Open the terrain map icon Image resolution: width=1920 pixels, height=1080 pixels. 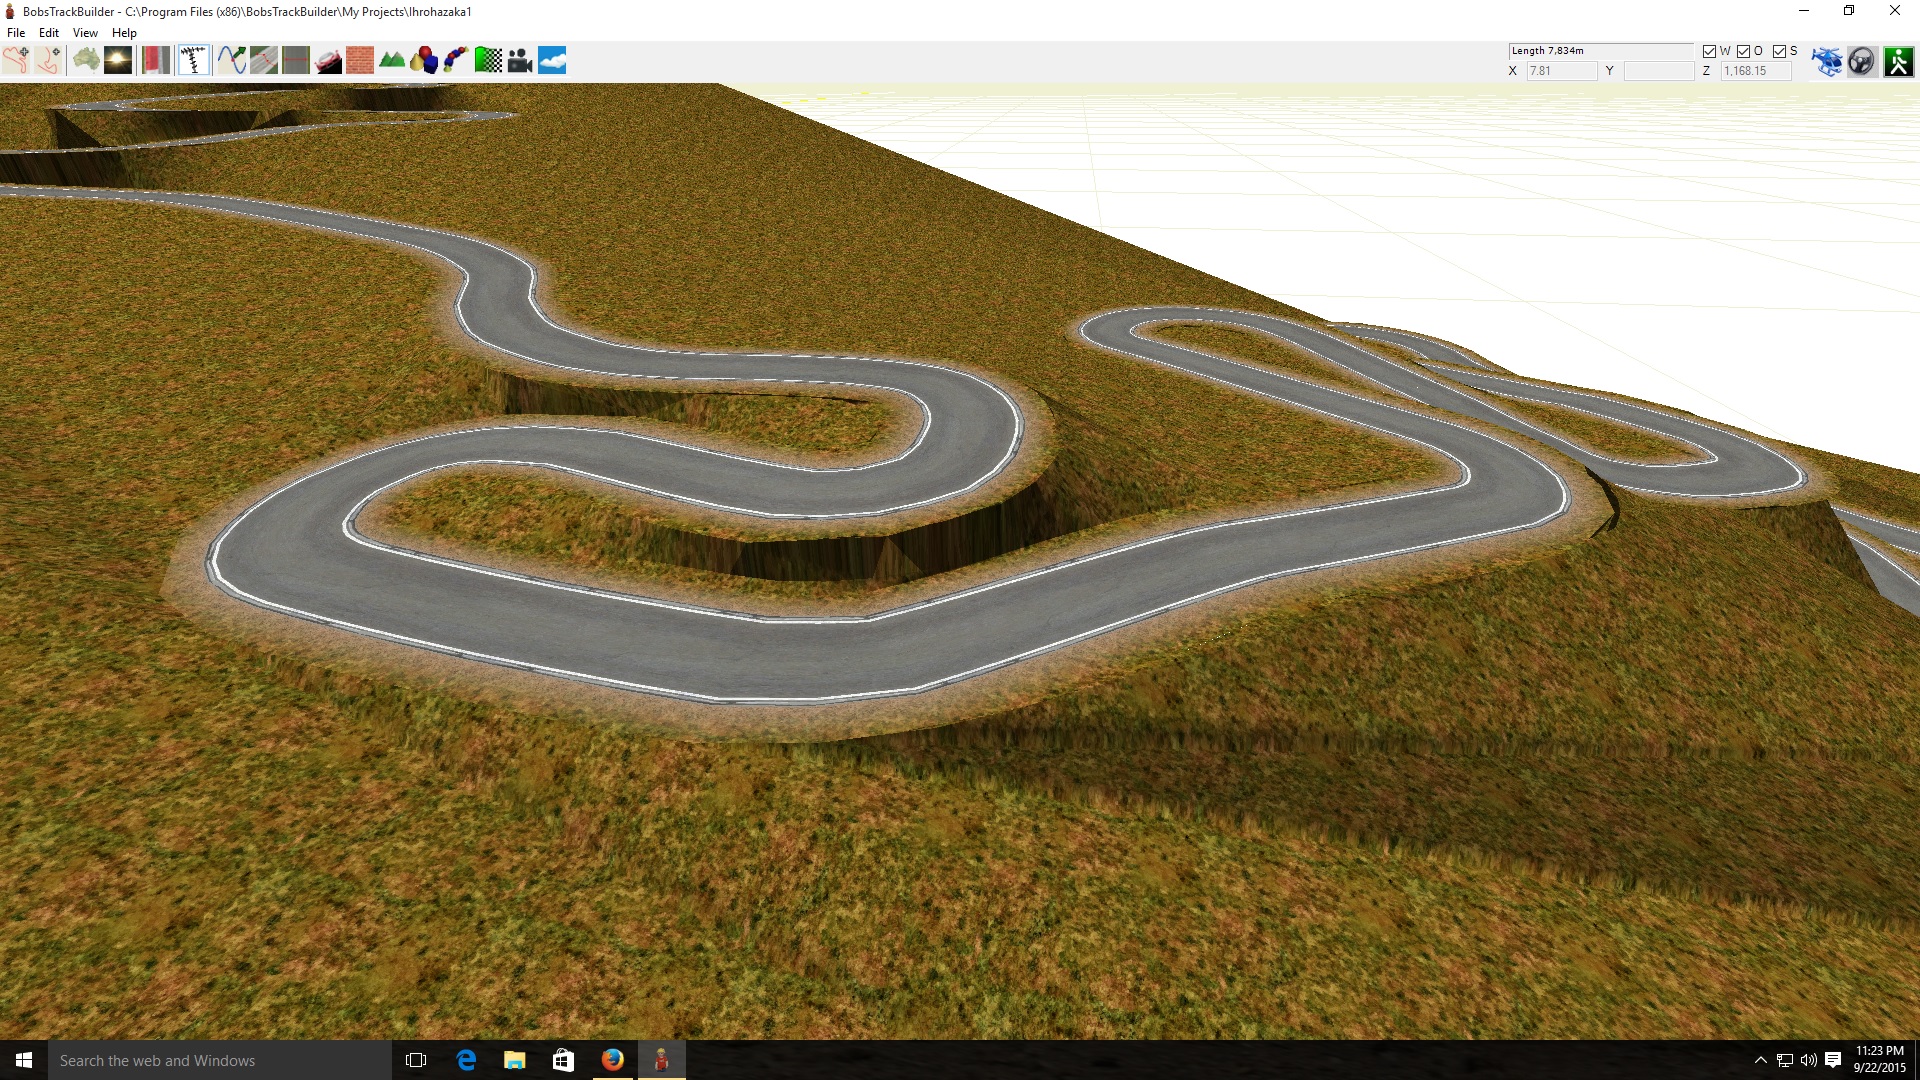[x=87, y=60]
